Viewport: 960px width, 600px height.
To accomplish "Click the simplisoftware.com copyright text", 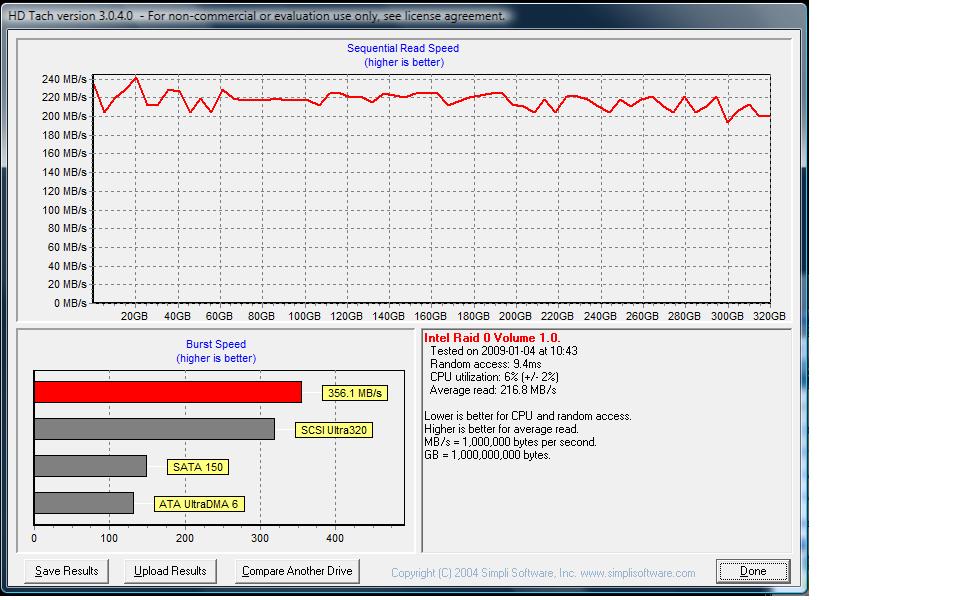I will [543, 573].
